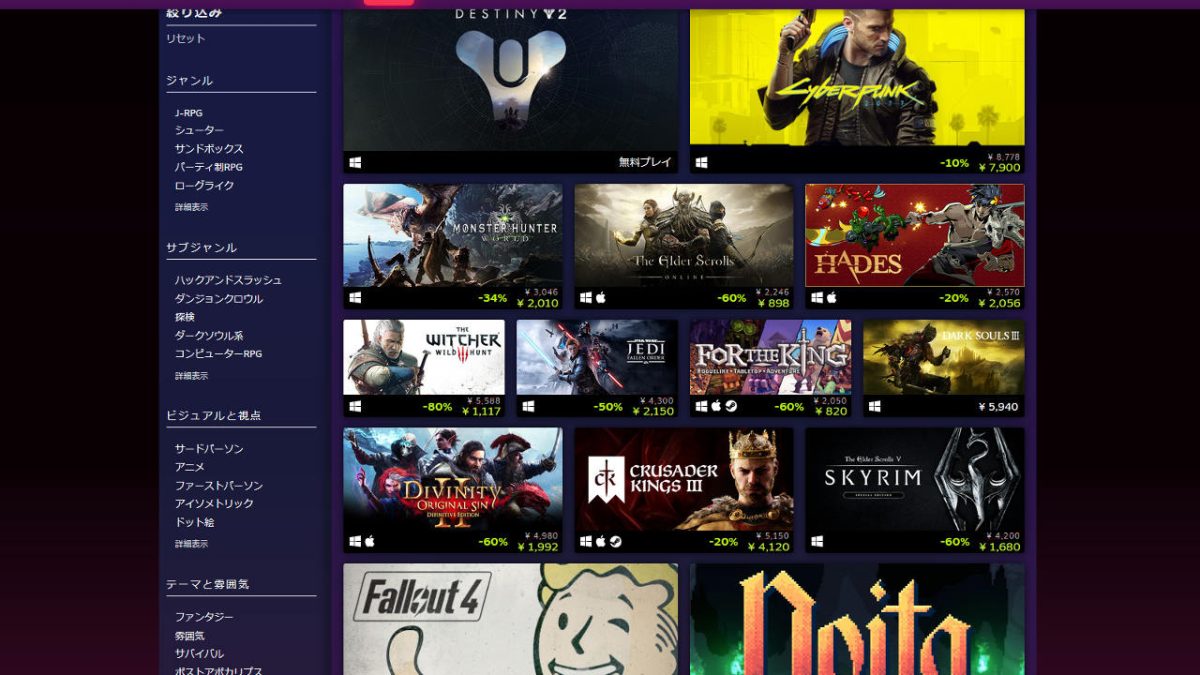Click Windows icon under Dark Souls III
Viewport: 1200px width, 675px height.
click(875, 406)
